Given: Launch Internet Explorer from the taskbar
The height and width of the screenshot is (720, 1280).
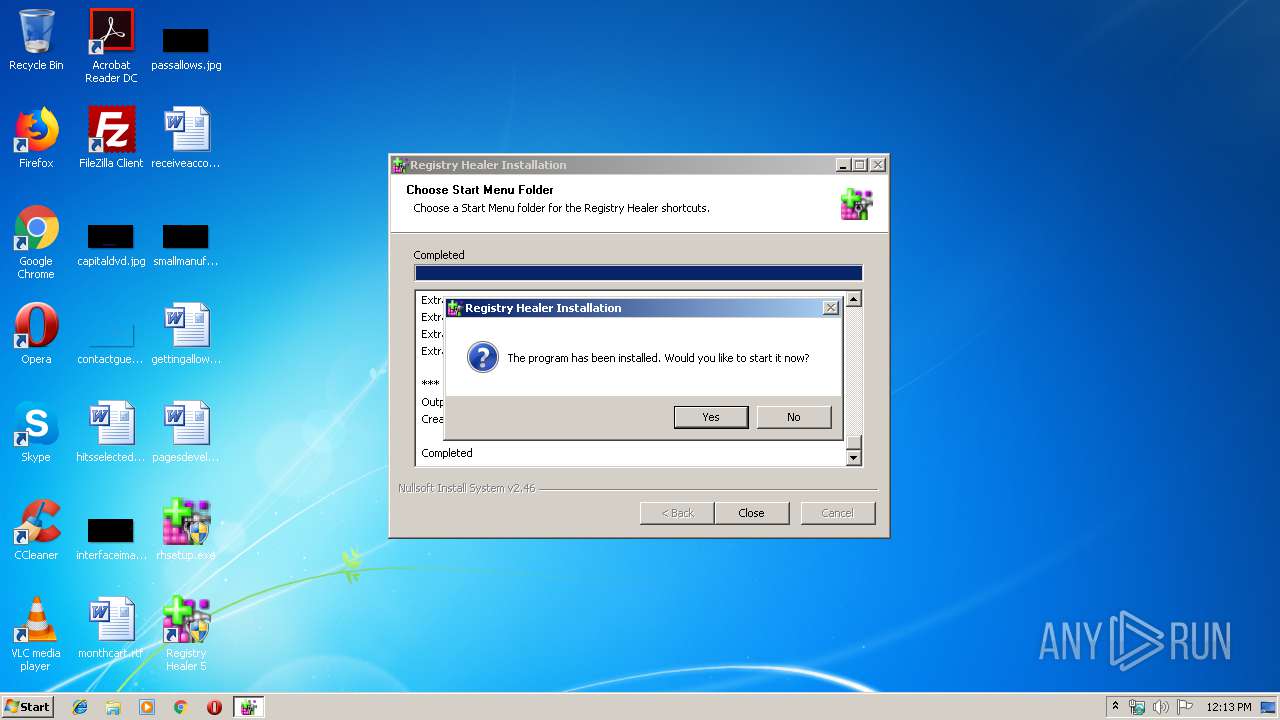Looking at the screenshot, I should pos(80,707).
